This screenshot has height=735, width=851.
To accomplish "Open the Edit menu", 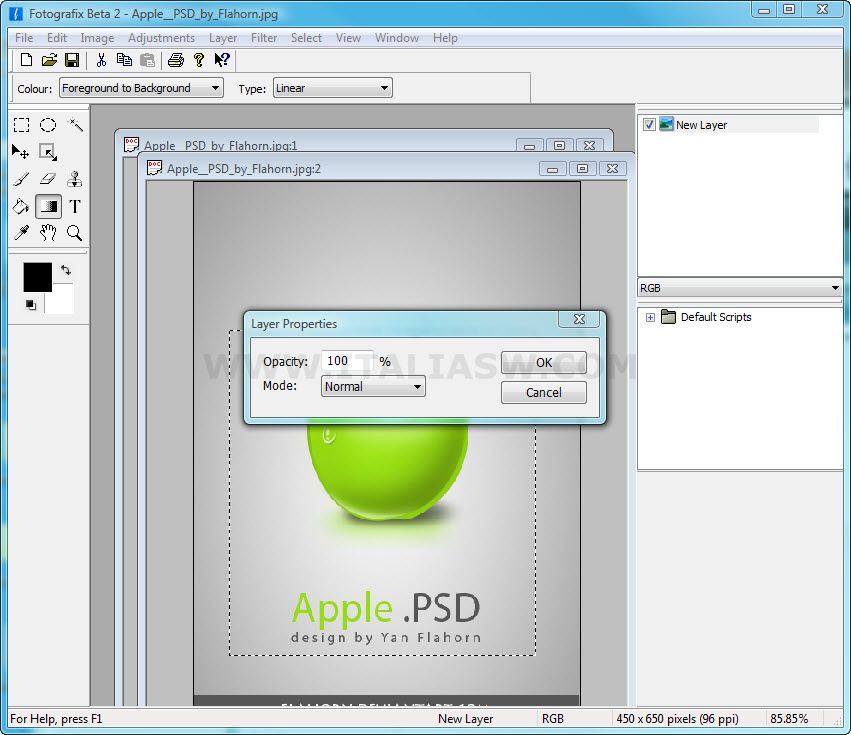I will click(x=56, y=38).
